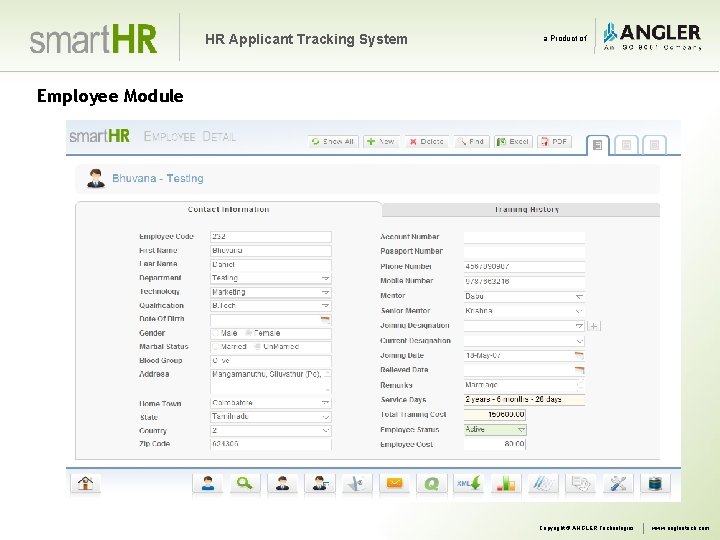Screen dimensions: 720x540
Task: Click the pushpin icon in bottom toolbar
Action: click(357, 484)
